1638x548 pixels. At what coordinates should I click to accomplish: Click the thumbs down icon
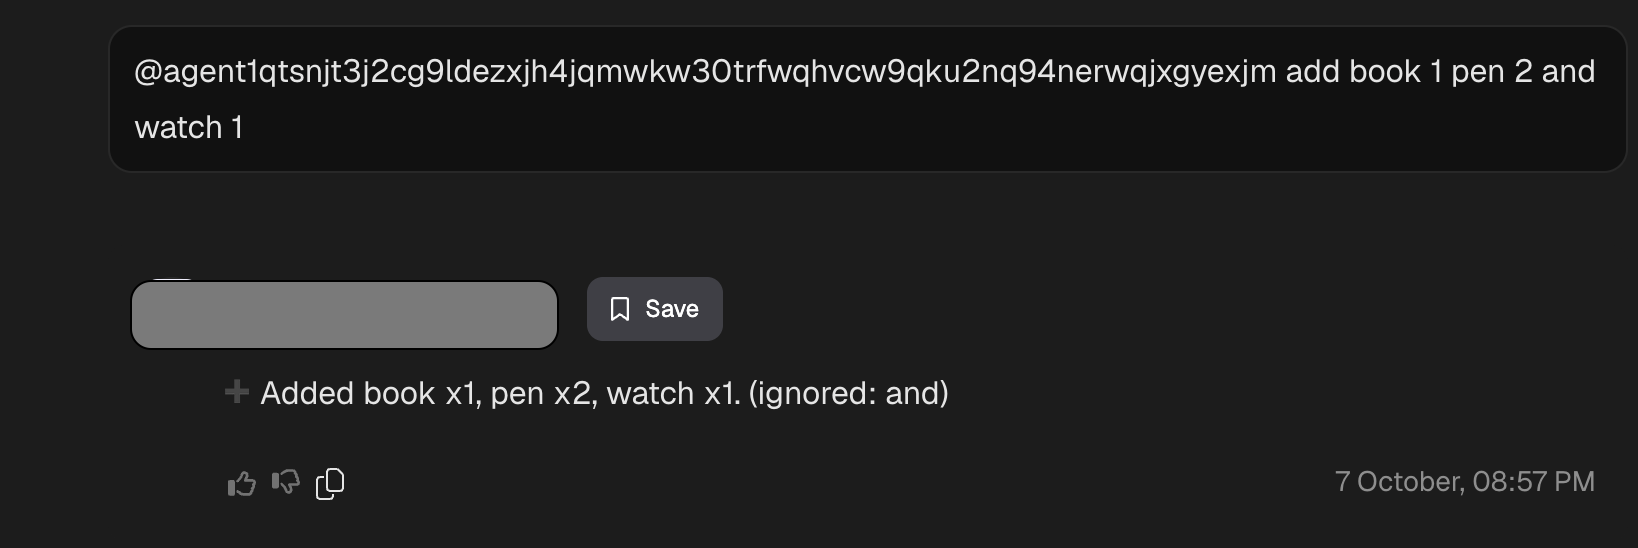286,483
